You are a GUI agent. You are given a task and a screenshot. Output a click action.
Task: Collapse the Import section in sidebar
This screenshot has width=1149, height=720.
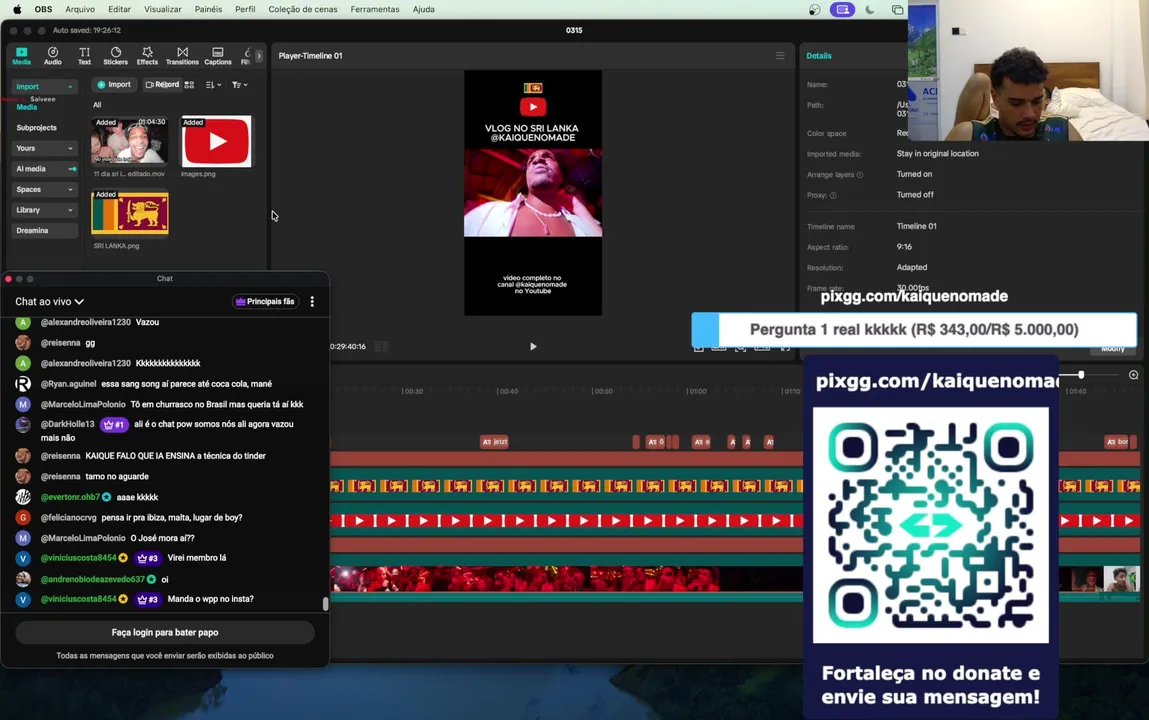click(44, 86)
